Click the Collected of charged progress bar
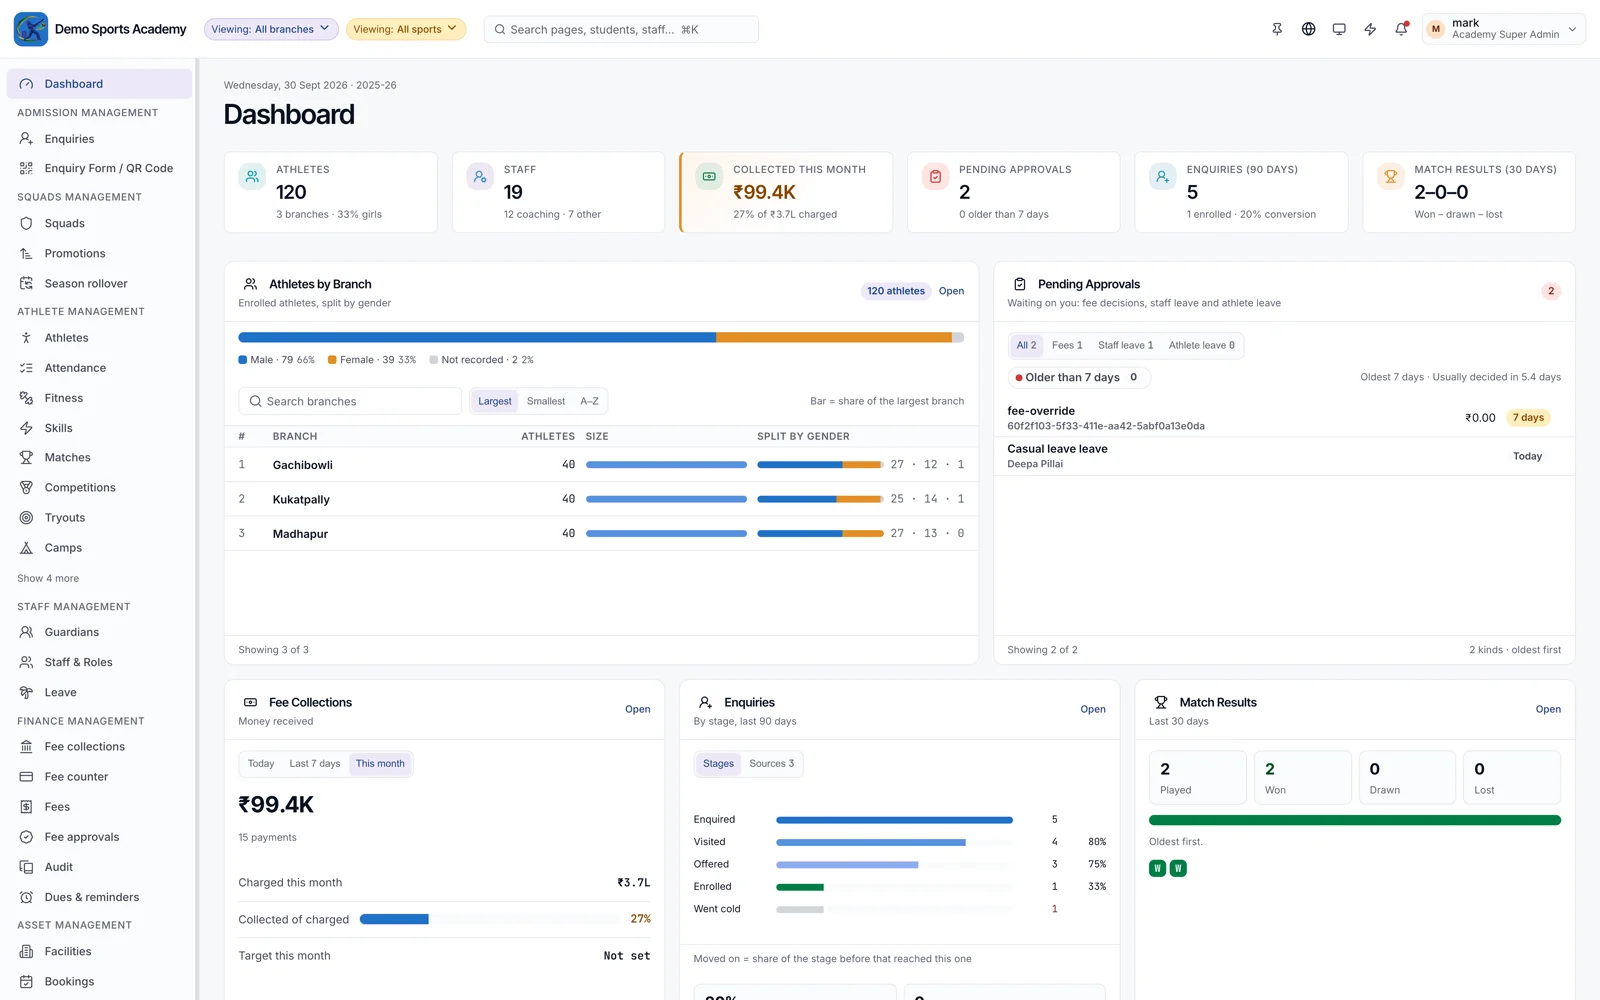Viewport: 1600px width, 1000px height. tap(489, 919)
